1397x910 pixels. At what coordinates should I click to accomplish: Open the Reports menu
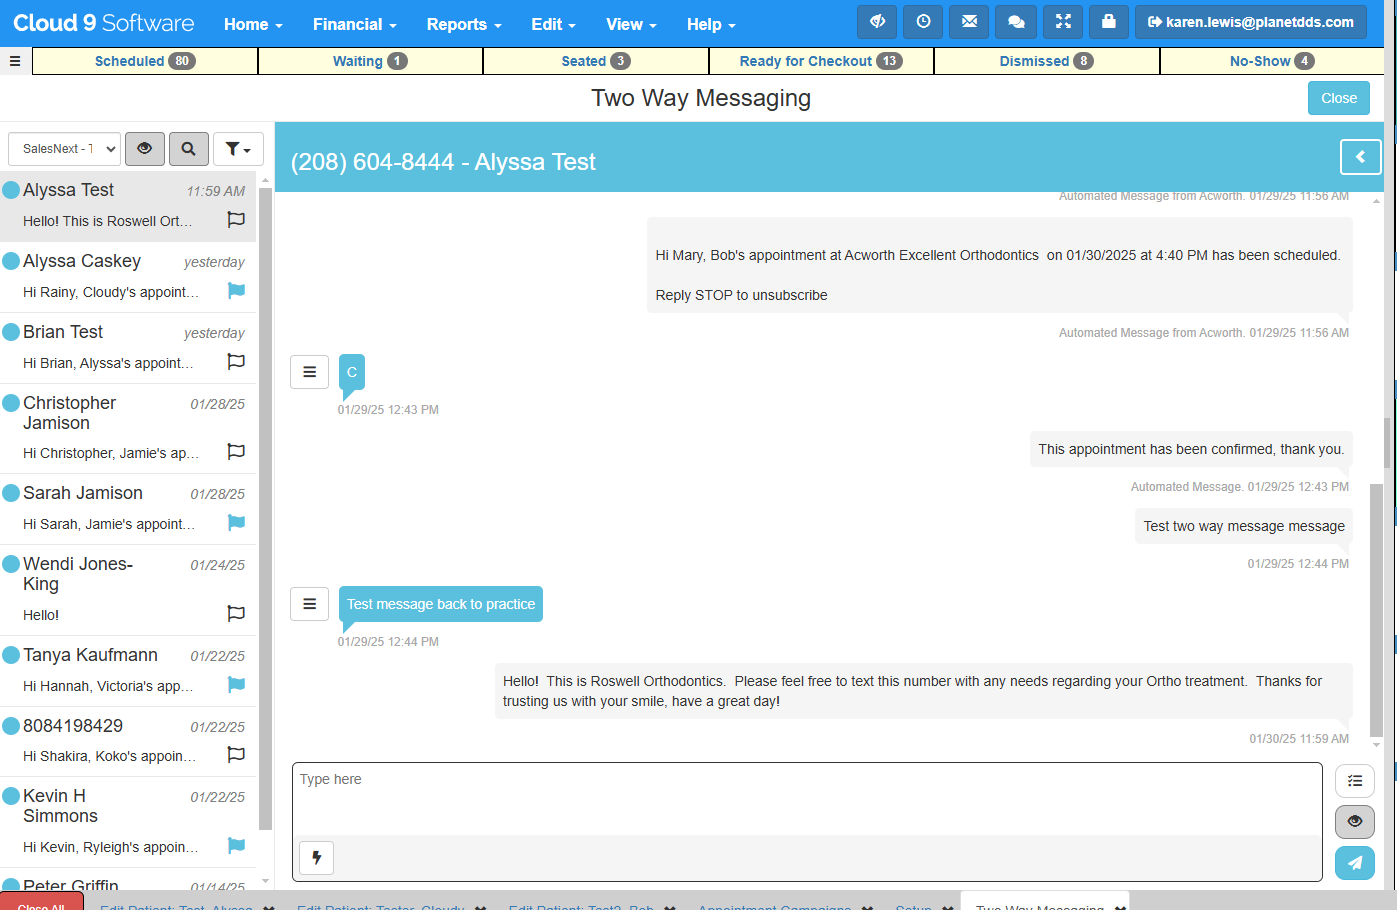(464, 24)
